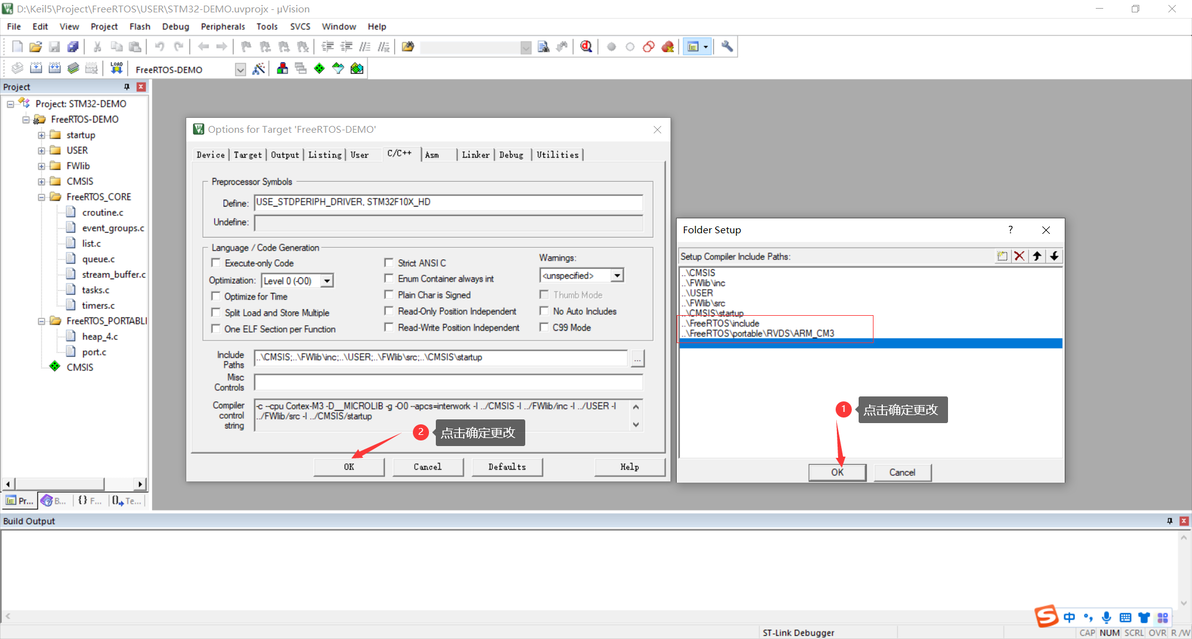Viewport: 1192px width, 639px height.
Task: Click the New folder icon in Folder Setup
Action: point(1002,256)
